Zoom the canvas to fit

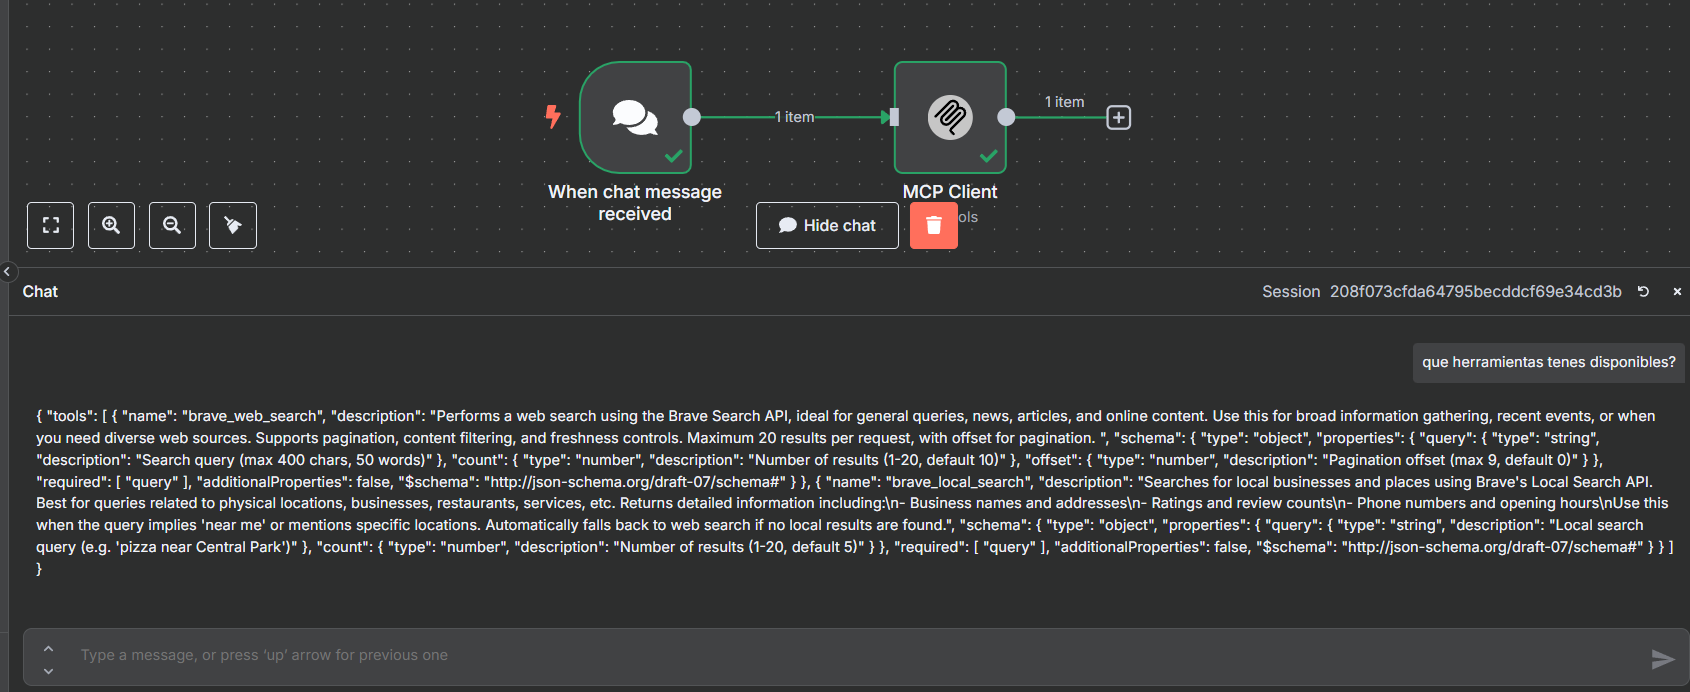coord(50,225)
